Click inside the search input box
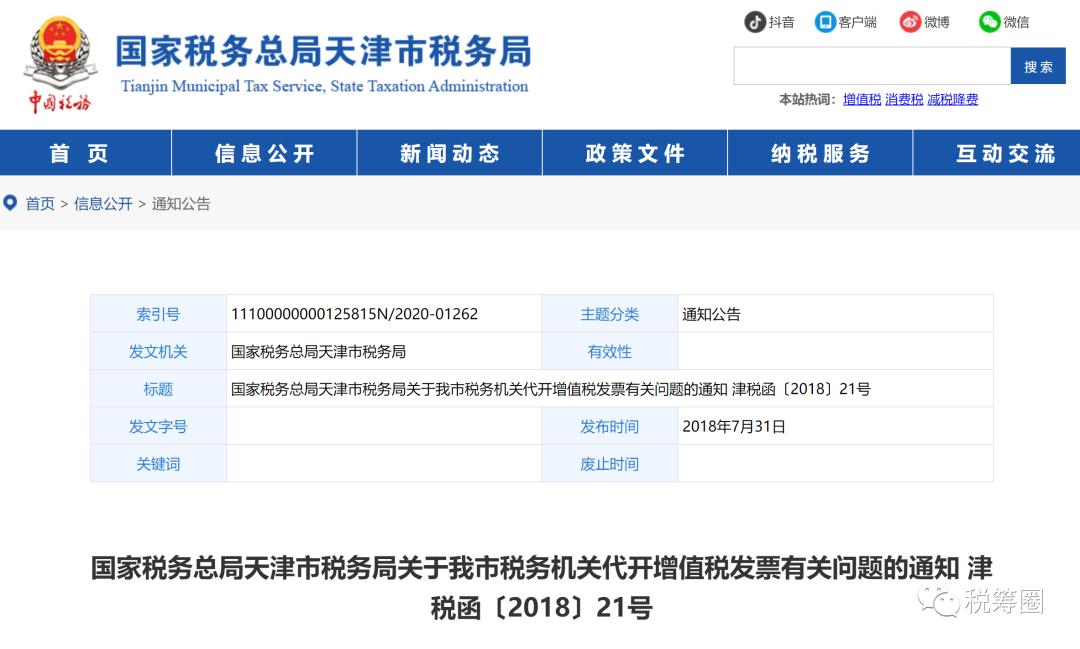 (x=870, y=65)
